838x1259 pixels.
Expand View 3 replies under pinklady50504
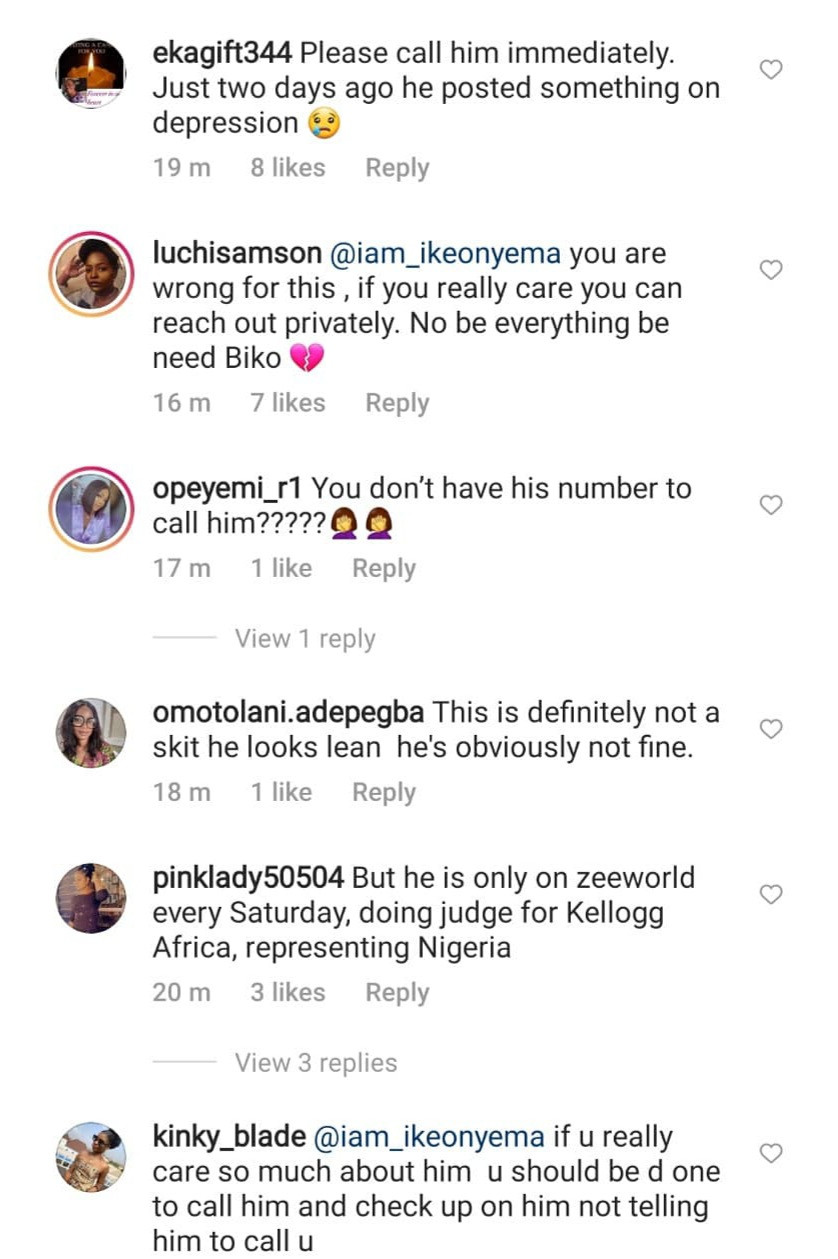click(315, 1063)
